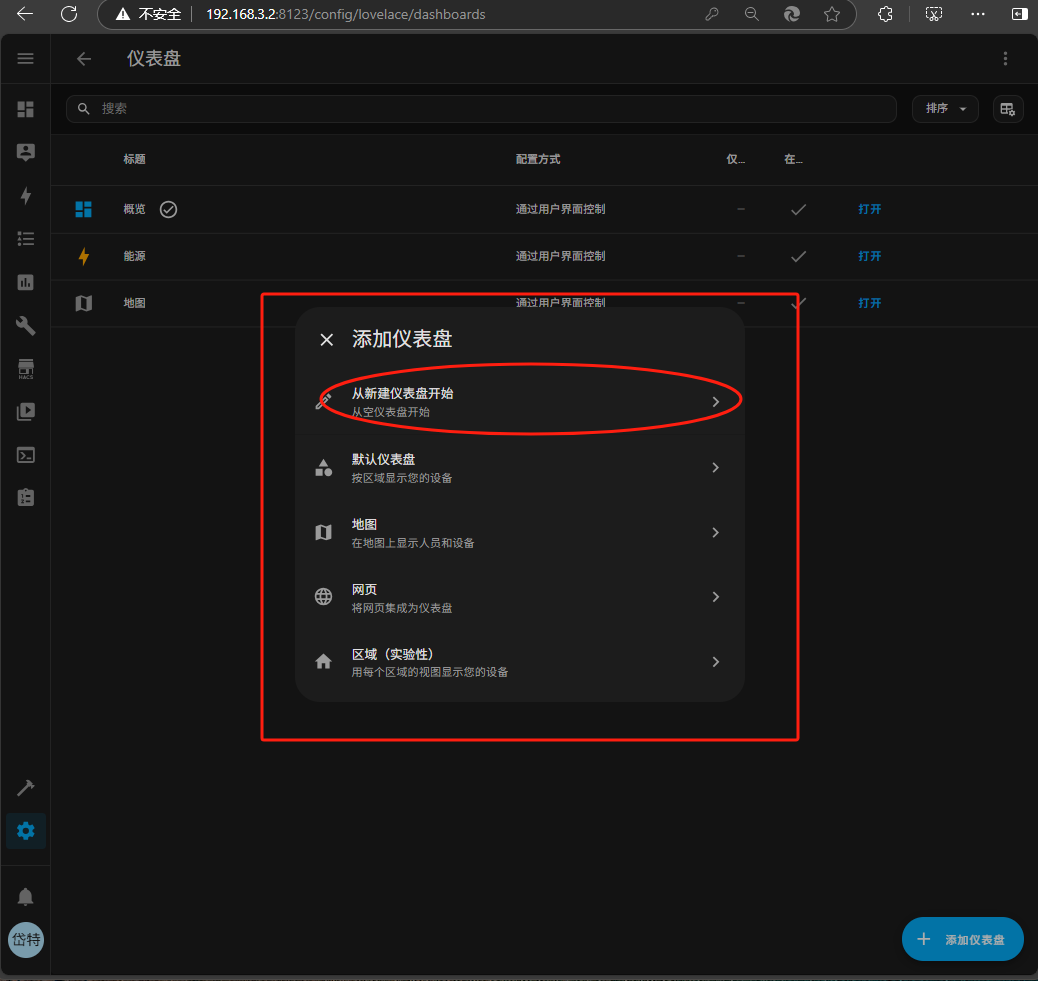Open the Terminal icon in sidebar
The width and height of the screenshot is (1038, 981).
pos(26,455)
